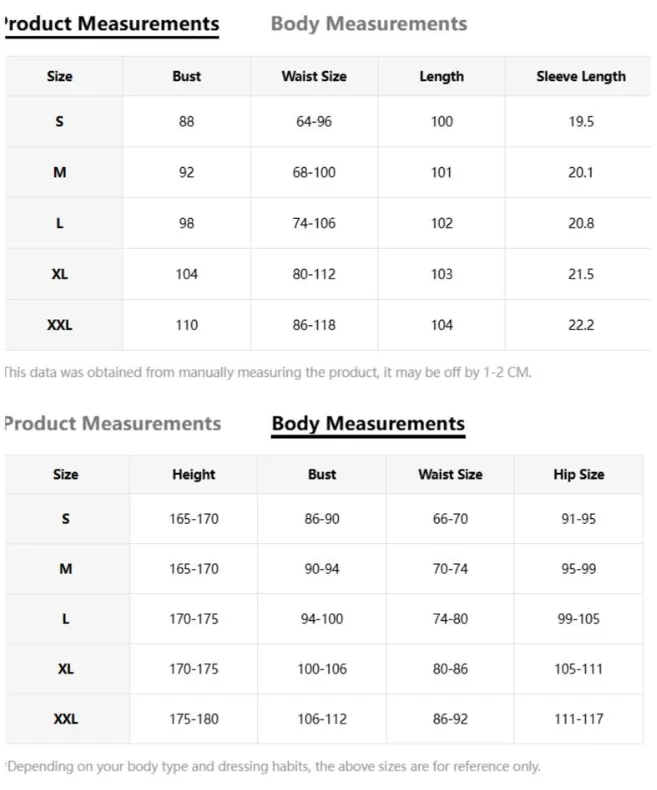Click the manual measuring disclaimer text
Image resolution: width=657 pixels, height=790 pixels.
click(268, 372)
